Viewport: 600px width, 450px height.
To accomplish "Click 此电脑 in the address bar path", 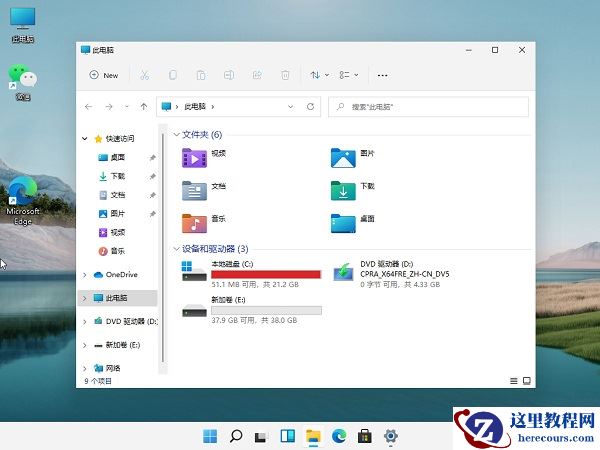I will point(195,106).
